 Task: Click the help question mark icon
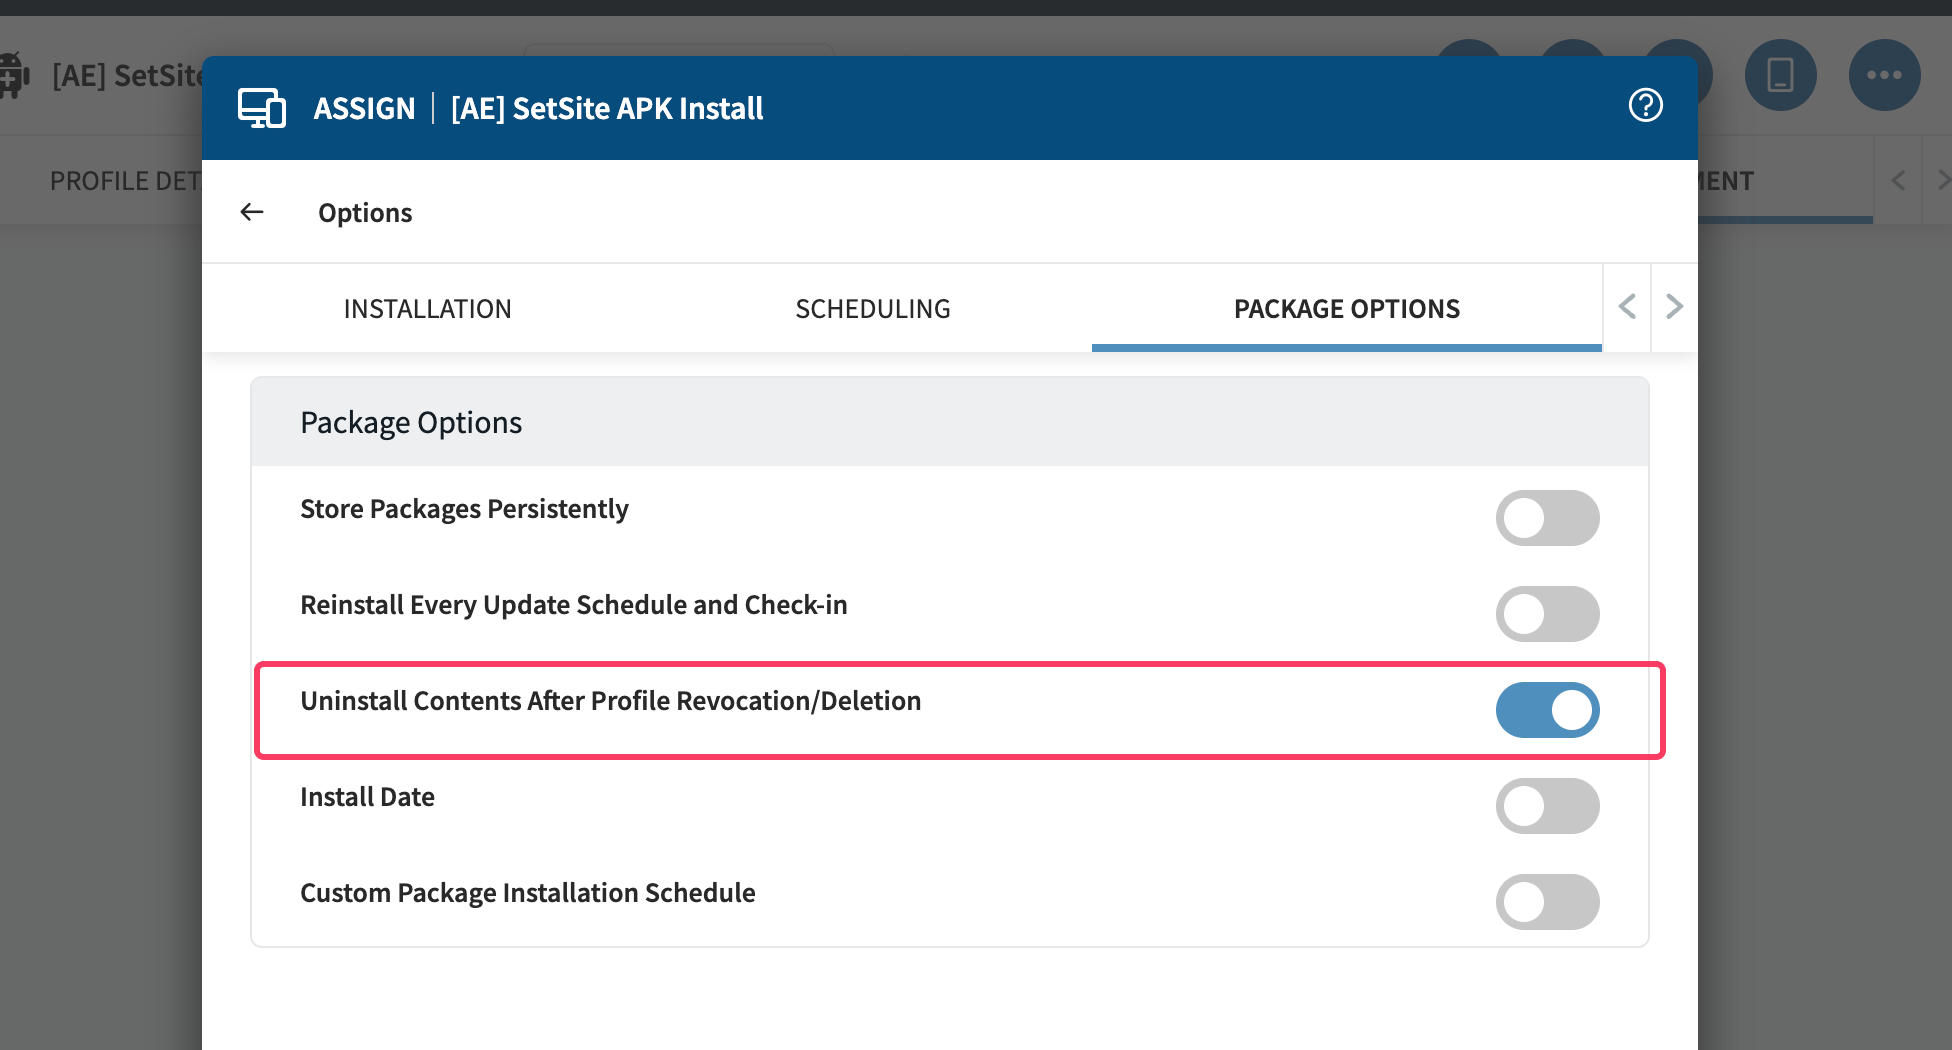point(1645,105)
